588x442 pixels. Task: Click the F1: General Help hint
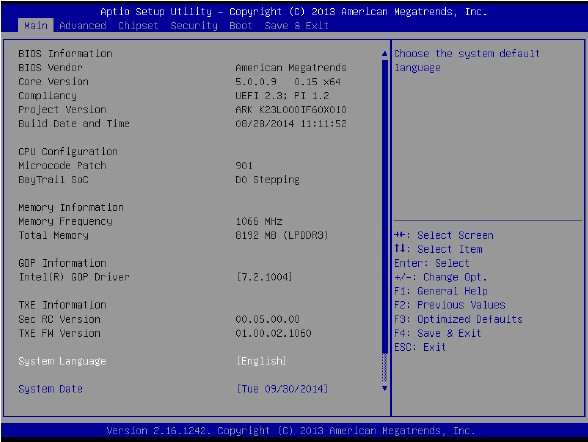click(x=441, y=291)
